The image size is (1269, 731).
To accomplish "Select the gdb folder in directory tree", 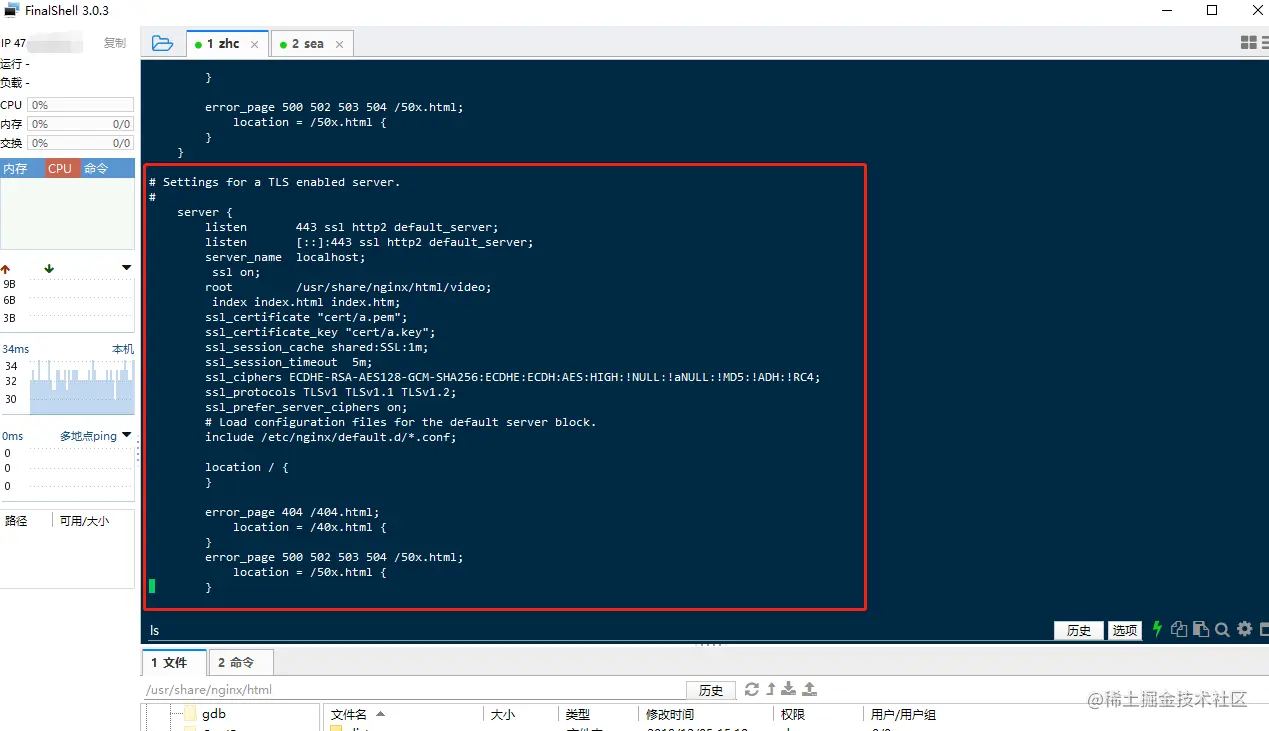I will [x=214, y=714].
